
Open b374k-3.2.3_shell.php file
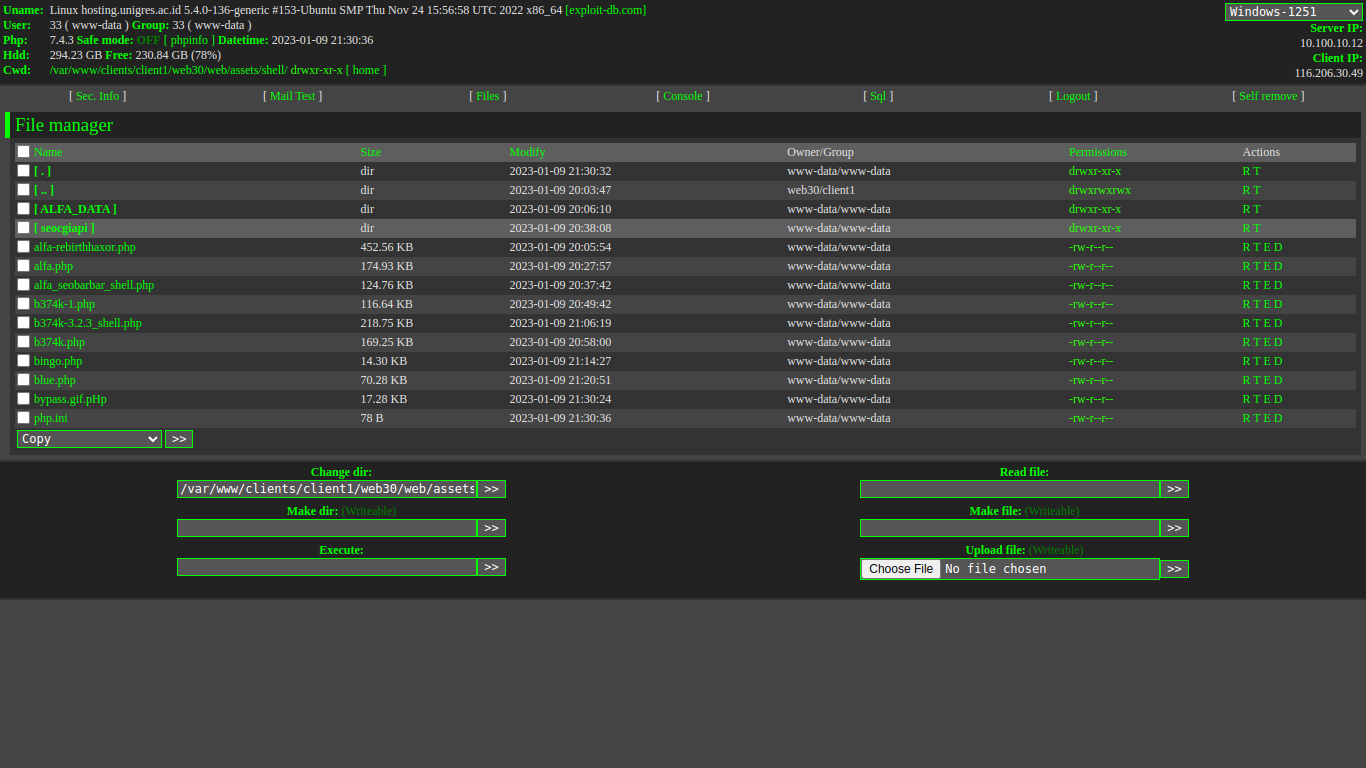click(x=88, y=323)
